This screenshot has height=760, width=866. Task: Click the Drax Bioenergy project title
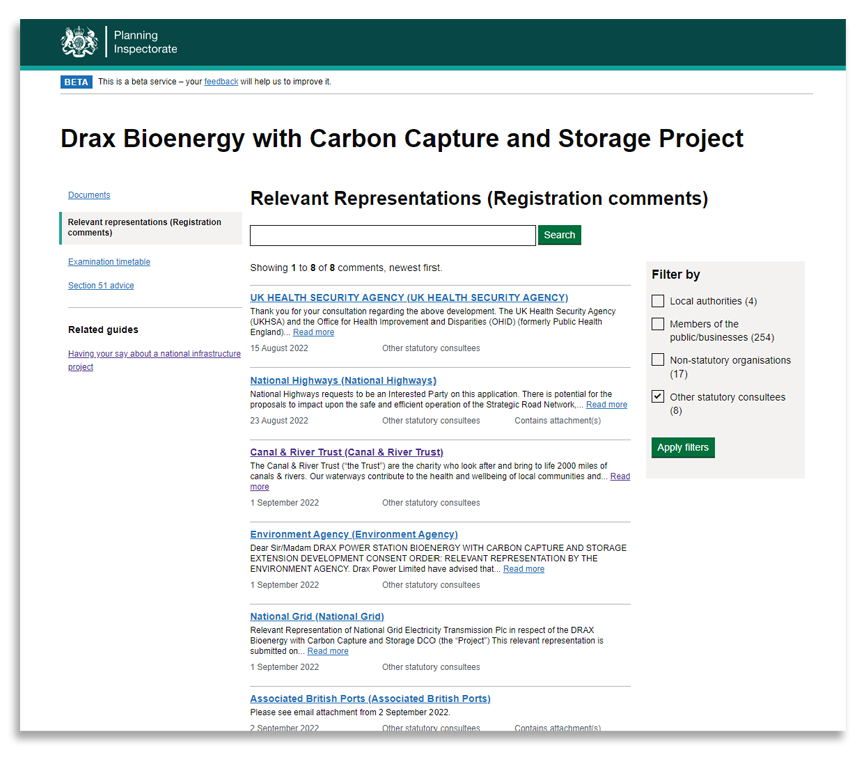coord(402,139)
